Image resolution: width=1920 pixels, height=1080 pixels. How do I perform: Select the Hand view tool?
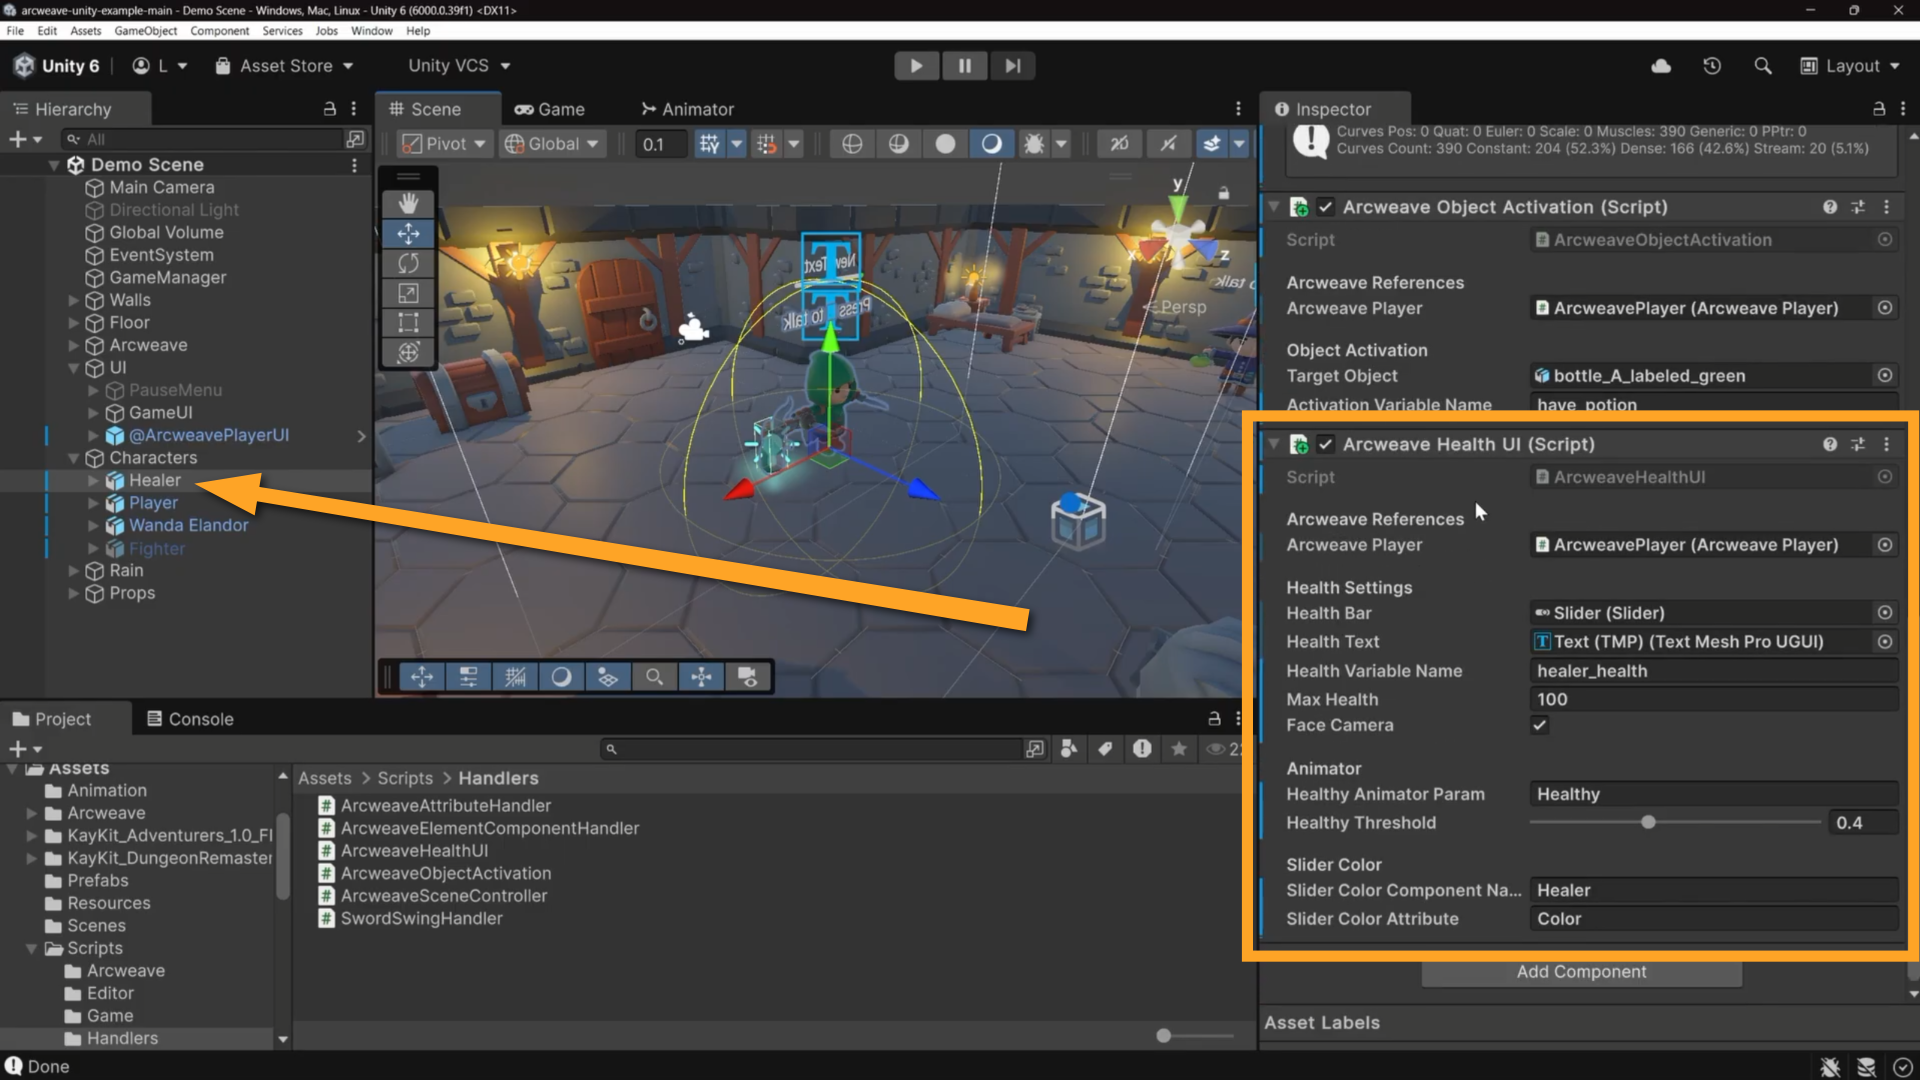pos(408,204)
